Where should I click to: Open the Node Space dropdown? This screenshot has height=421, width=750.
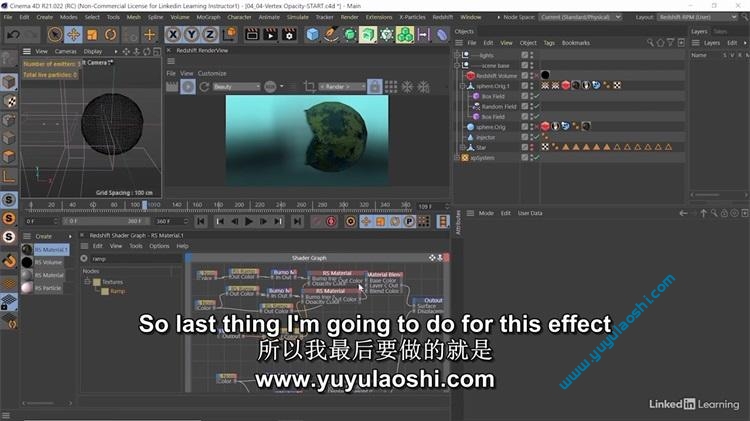pyautogui.click(x=580, y=17)
